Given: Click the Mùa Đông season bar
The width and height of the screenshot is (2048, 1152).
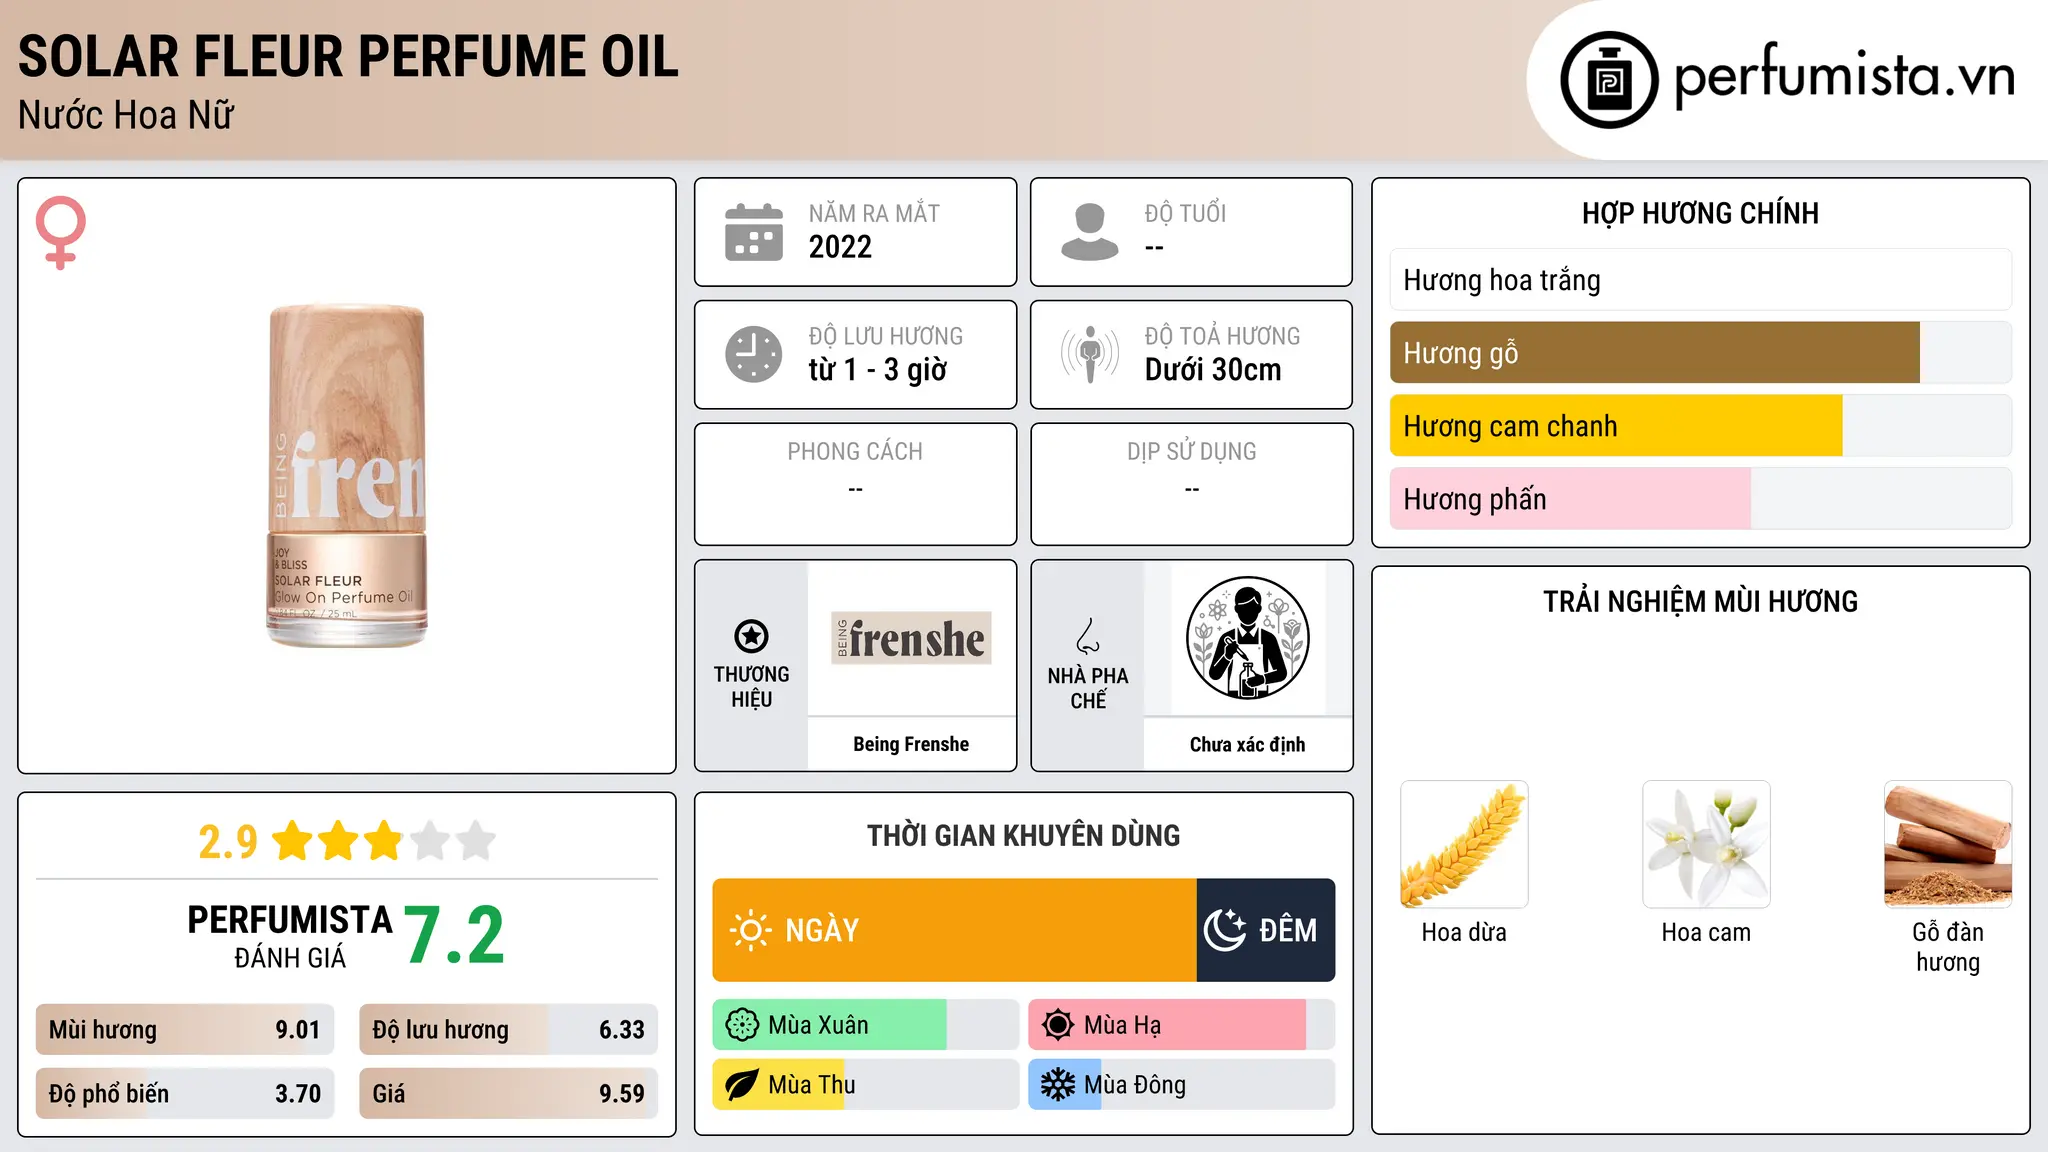Looking at the screenshot, I should pos(1181,1085).
